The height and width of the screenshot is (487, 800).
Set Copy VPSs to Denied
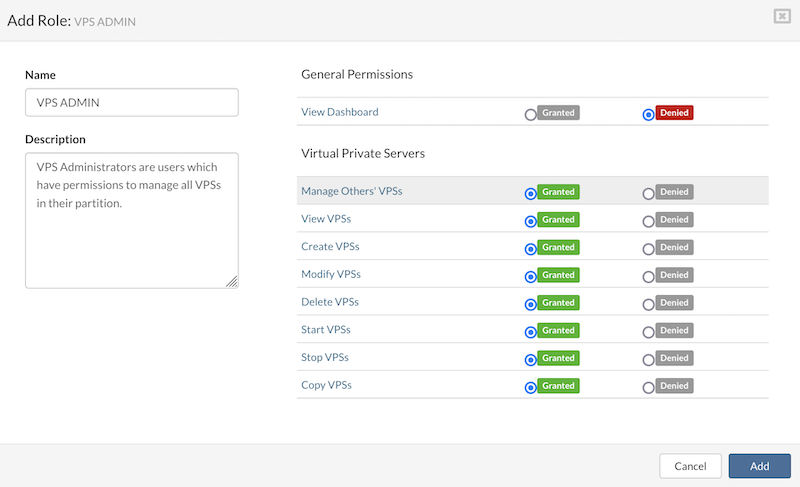pyautogui.click(x=649, y=387)
